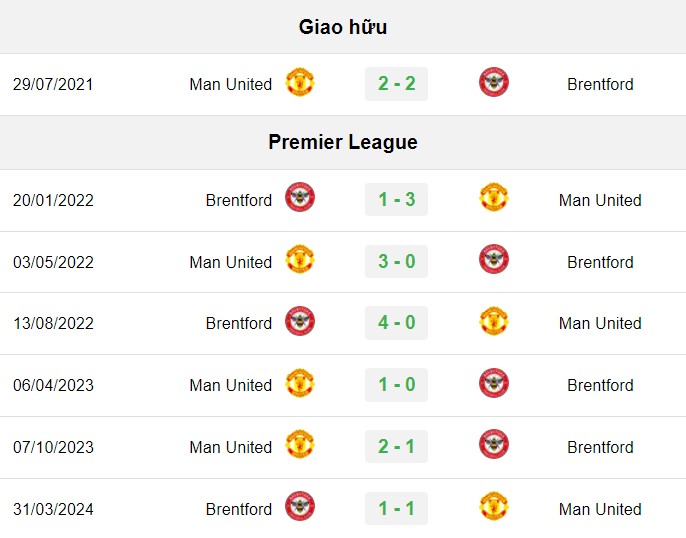Click the 13/08/2022 match date

(x=53, y=324)
